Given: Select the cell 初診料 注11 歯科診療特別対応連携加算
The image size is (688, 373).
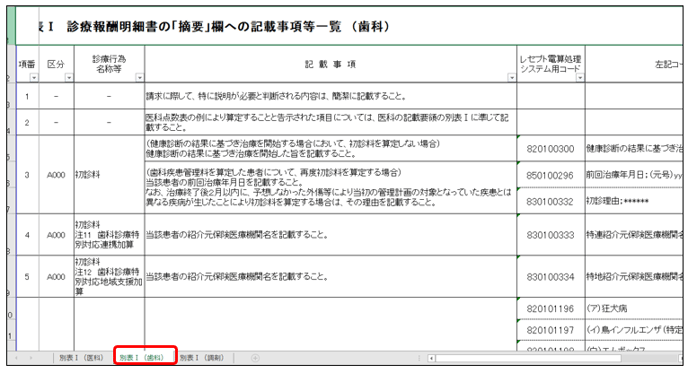Looking at the screenshot, I should 109,235.
